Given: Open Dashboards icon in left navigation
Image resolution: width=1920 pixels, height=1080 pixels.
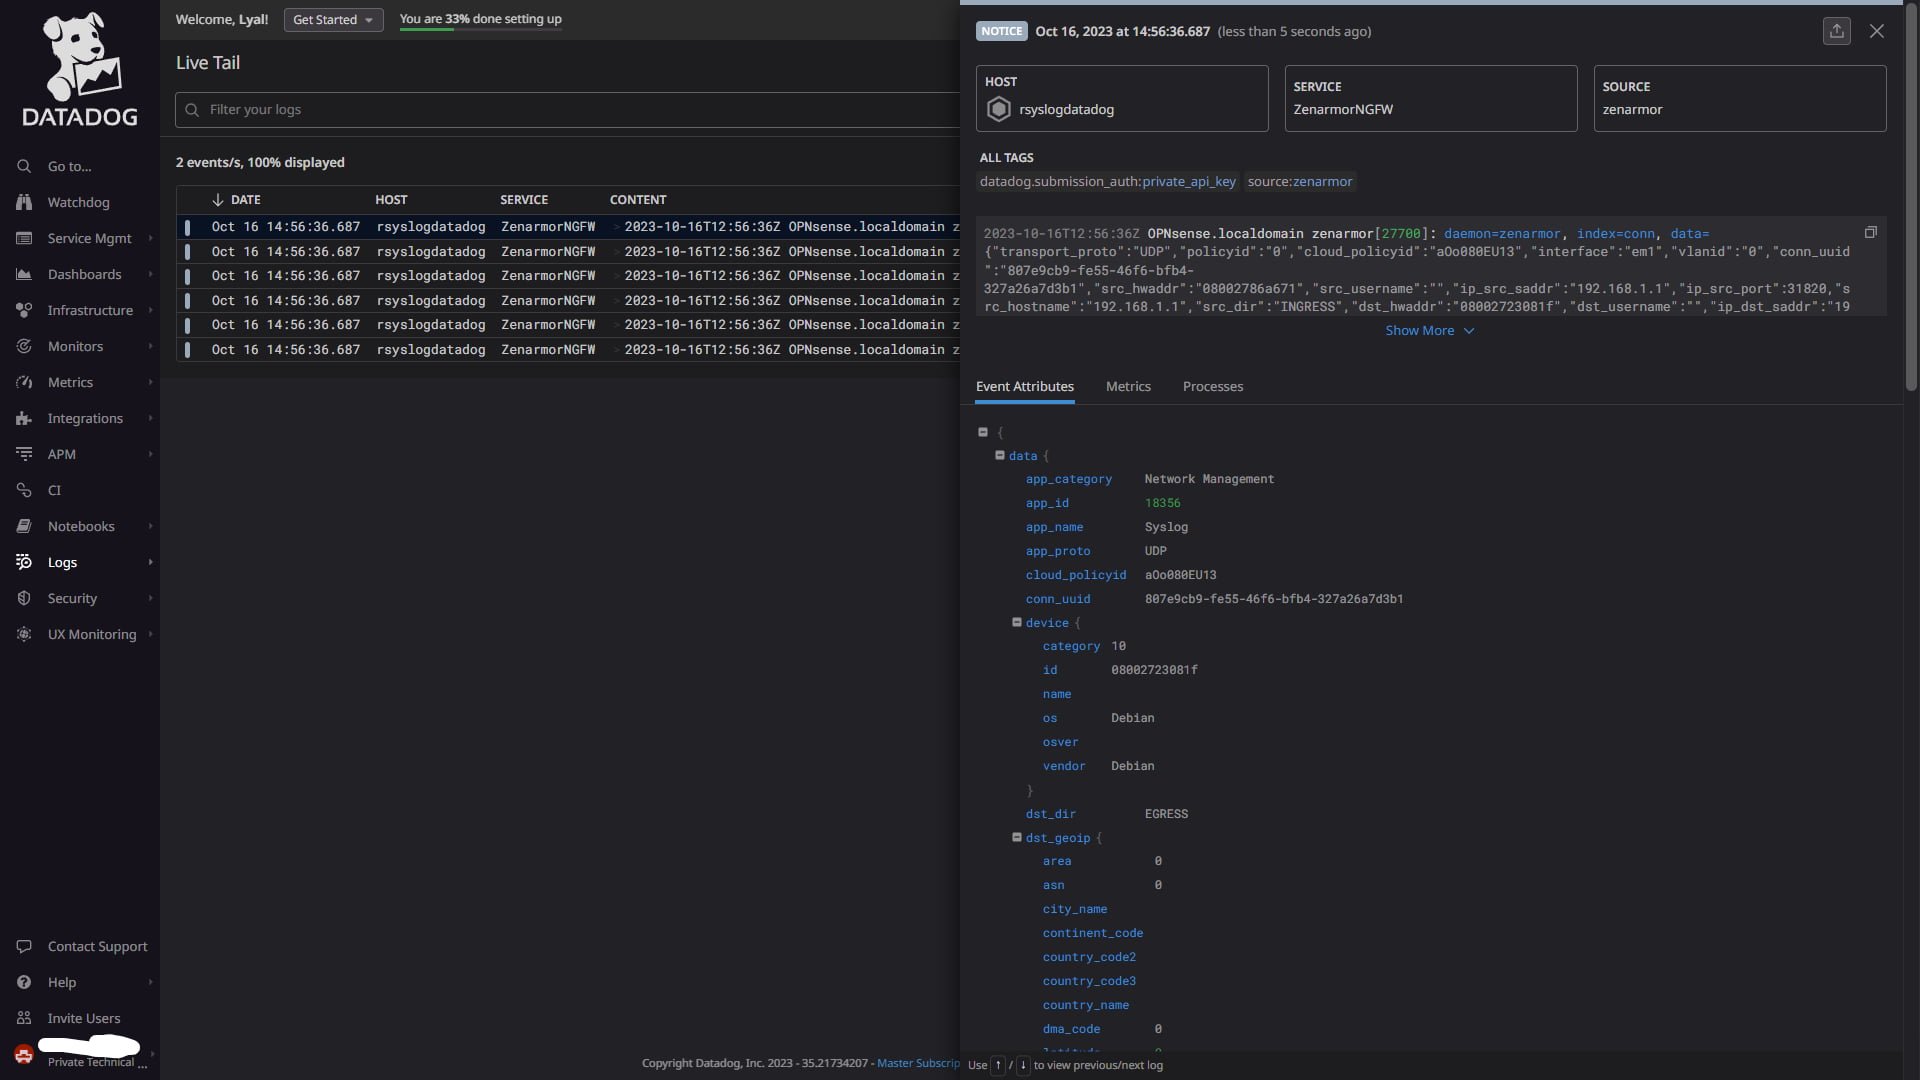Looking at the screenshot, I should 24,274.
